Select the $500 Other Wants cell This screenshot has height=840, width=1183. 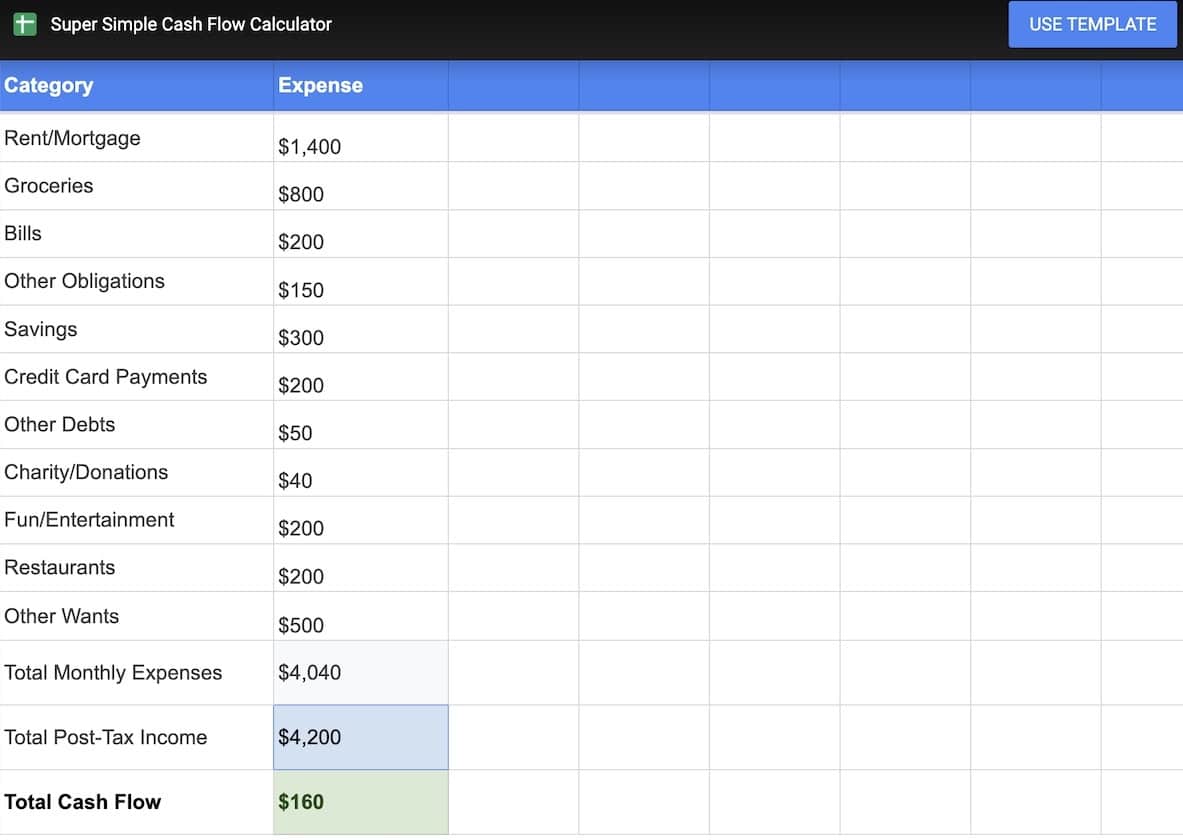click(x=361, y=616)
